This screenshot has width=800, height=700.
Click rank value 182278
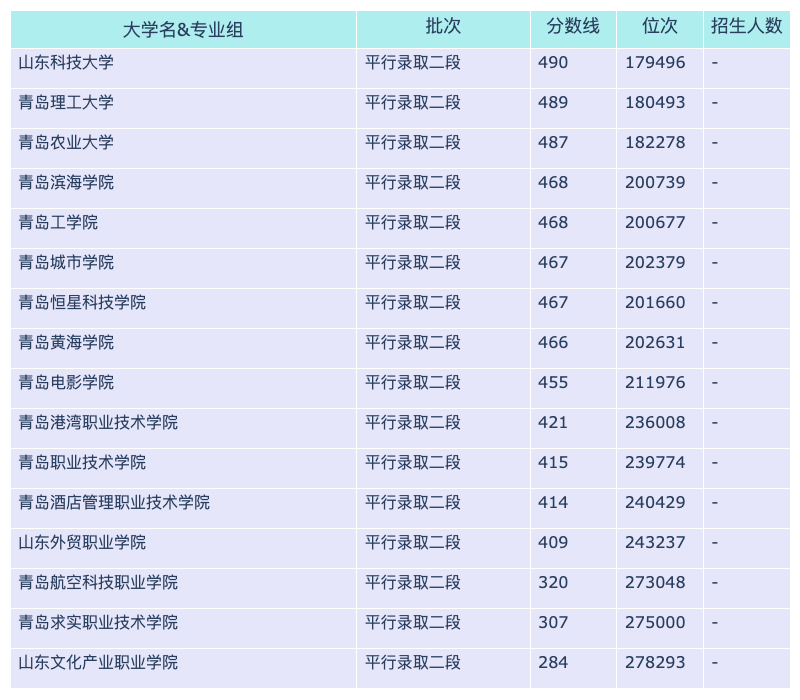click(655, 142)
